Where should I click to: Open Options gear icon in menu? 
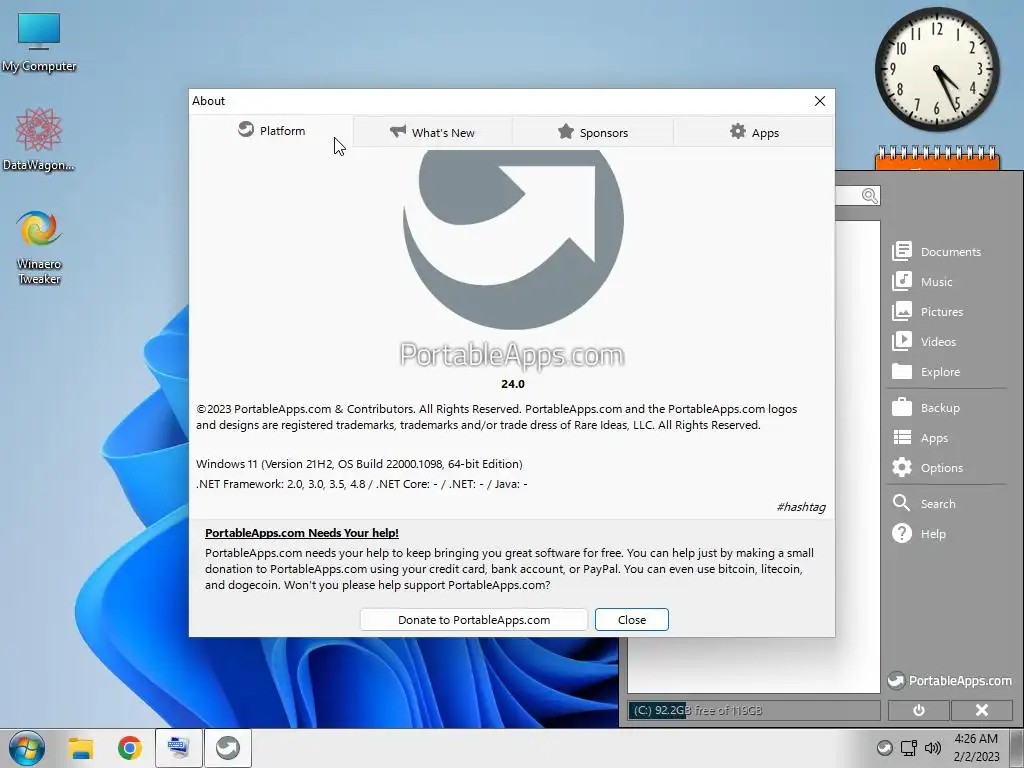click(902, 468)
